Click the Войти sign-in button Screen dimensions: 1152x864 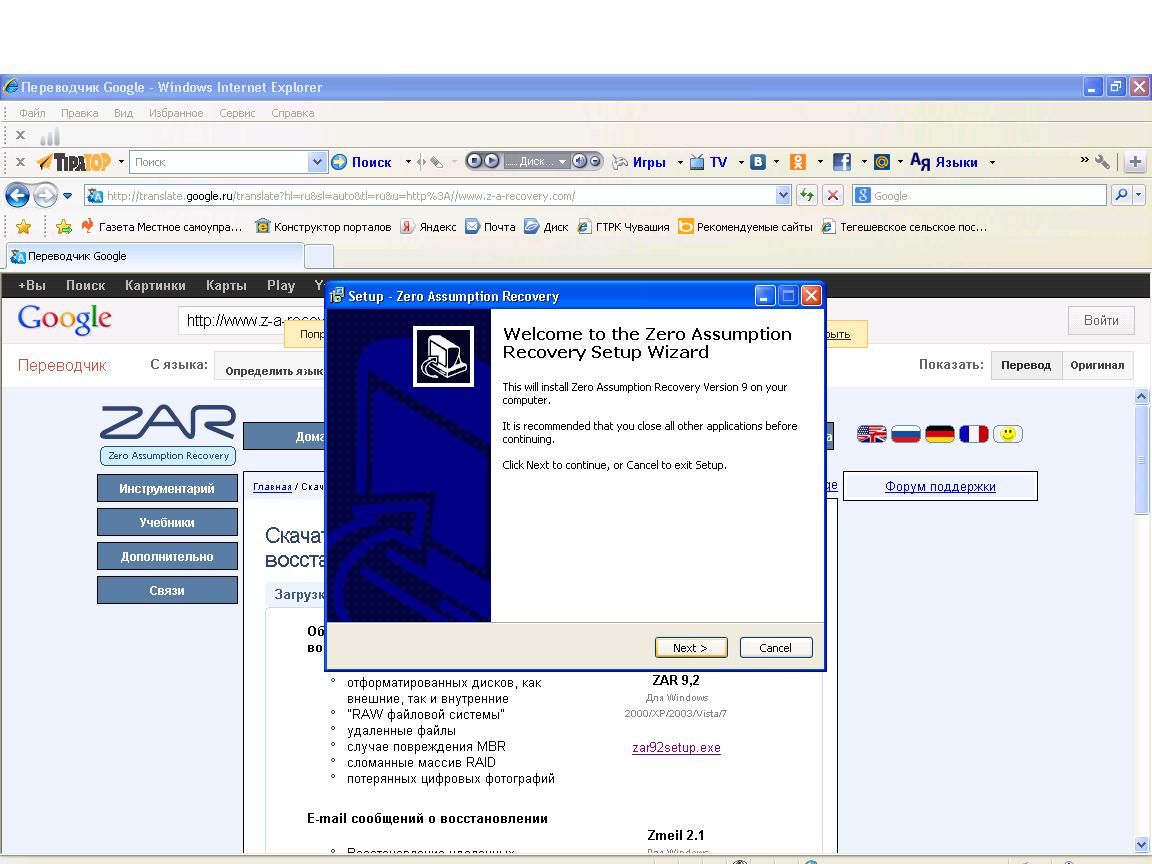coord(1101,320)
